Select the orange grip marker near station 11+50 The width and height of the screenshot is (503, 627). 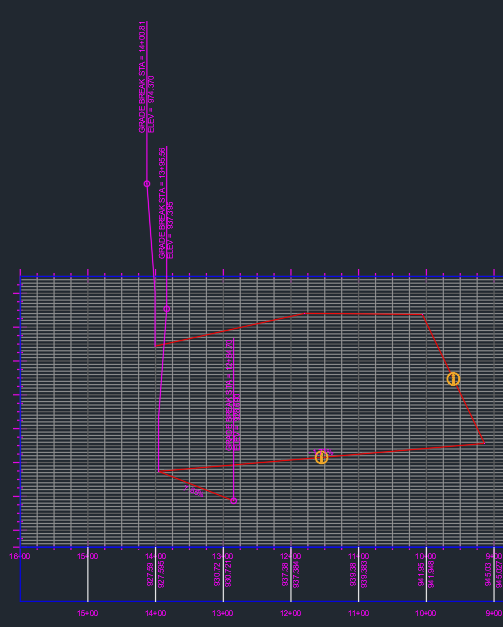tap(321, 457)
